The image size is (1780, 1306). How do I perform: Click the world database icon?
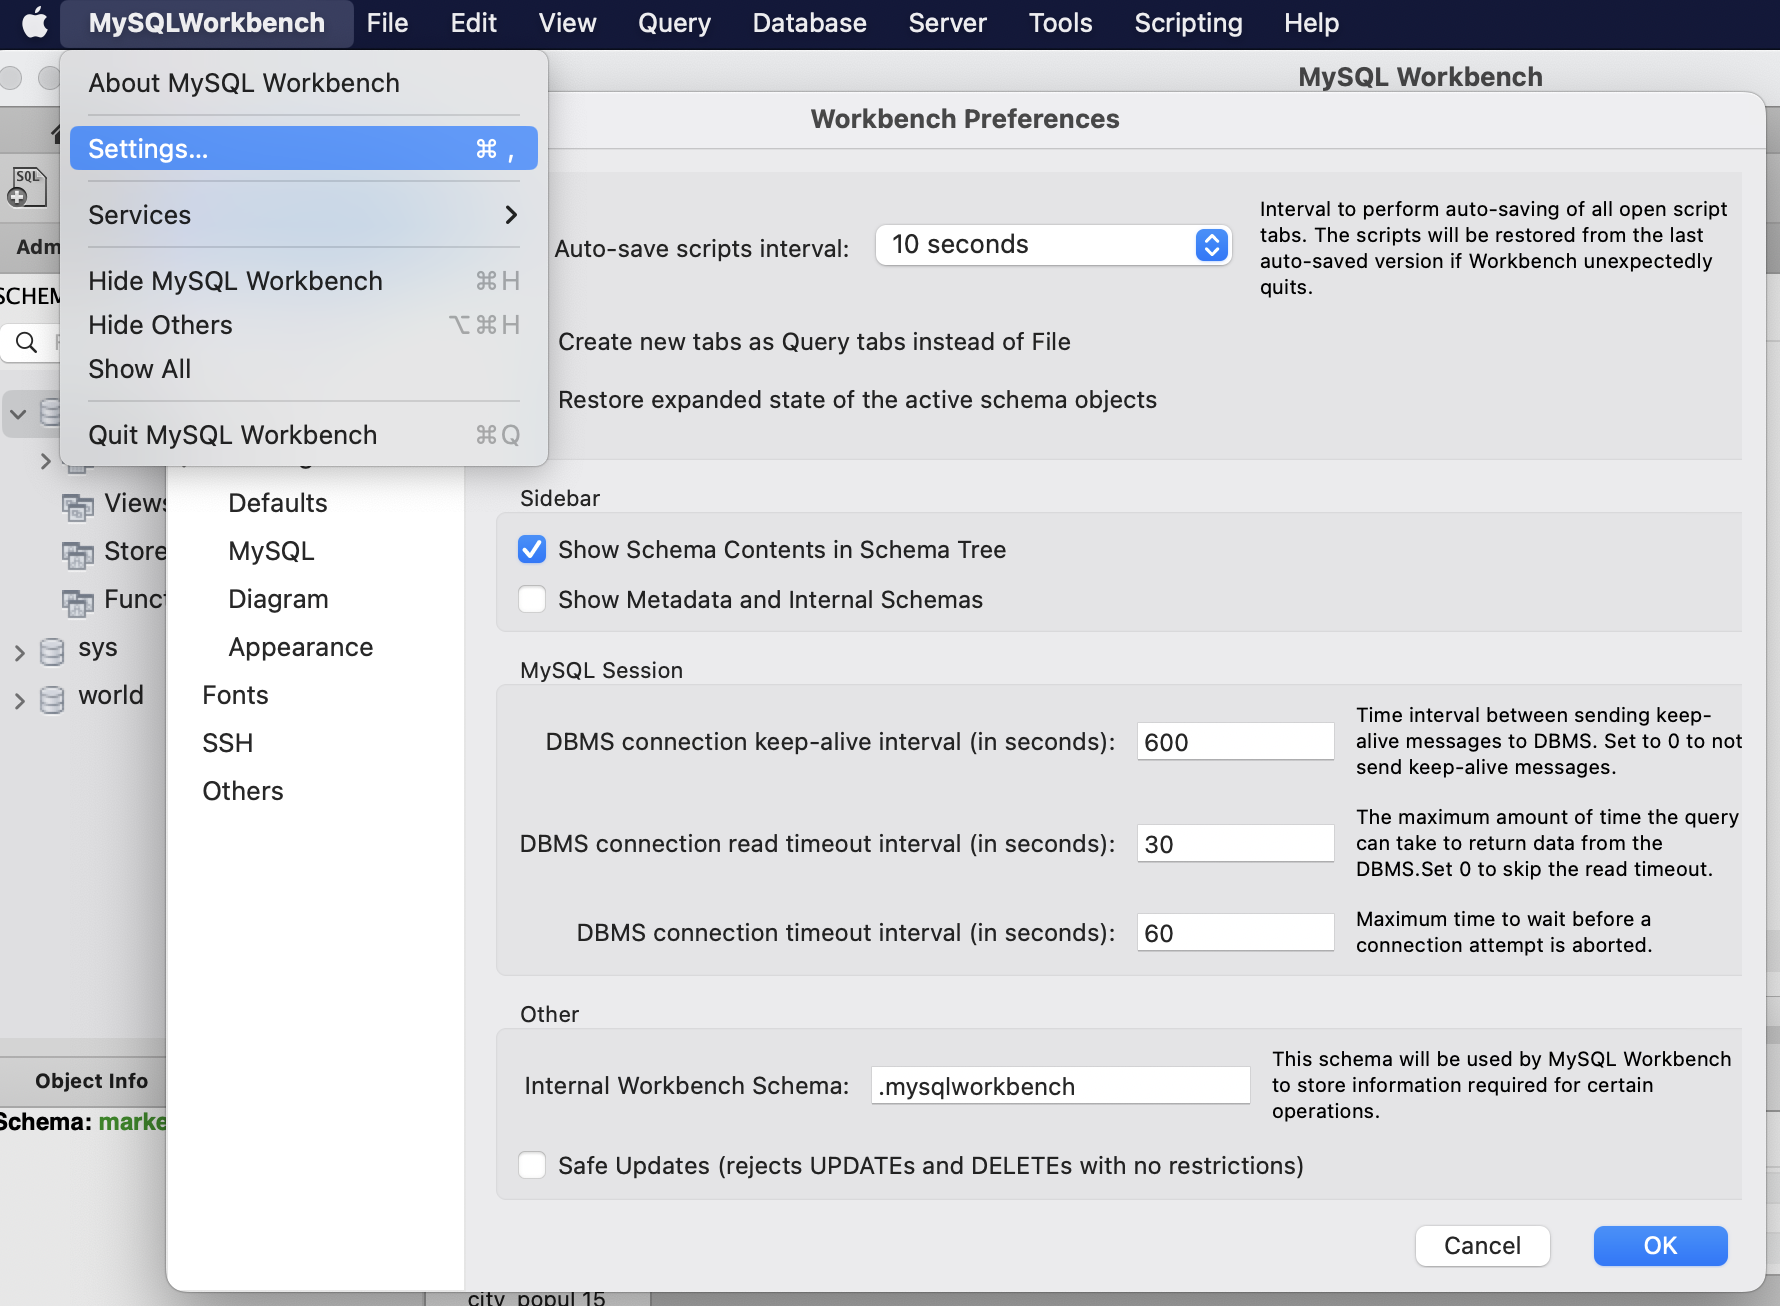52,699
